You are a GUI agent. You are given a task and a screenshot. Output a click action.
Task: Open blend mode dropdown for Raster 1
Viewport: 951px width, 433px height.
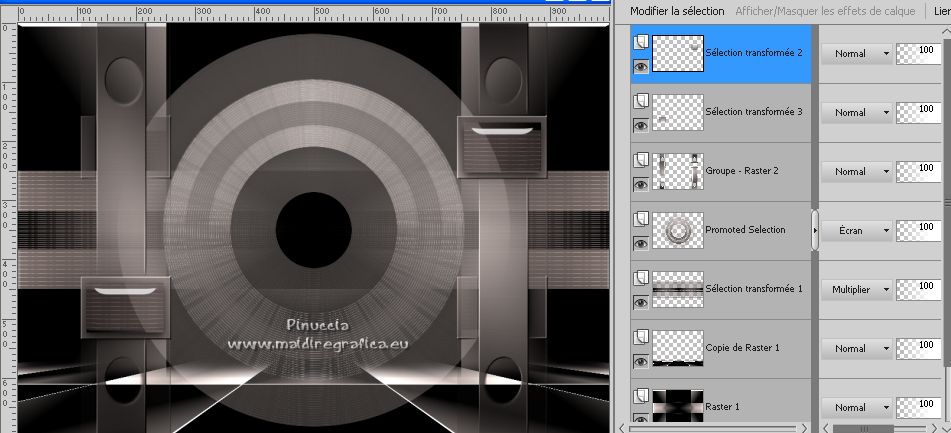(x=856, y=408)
